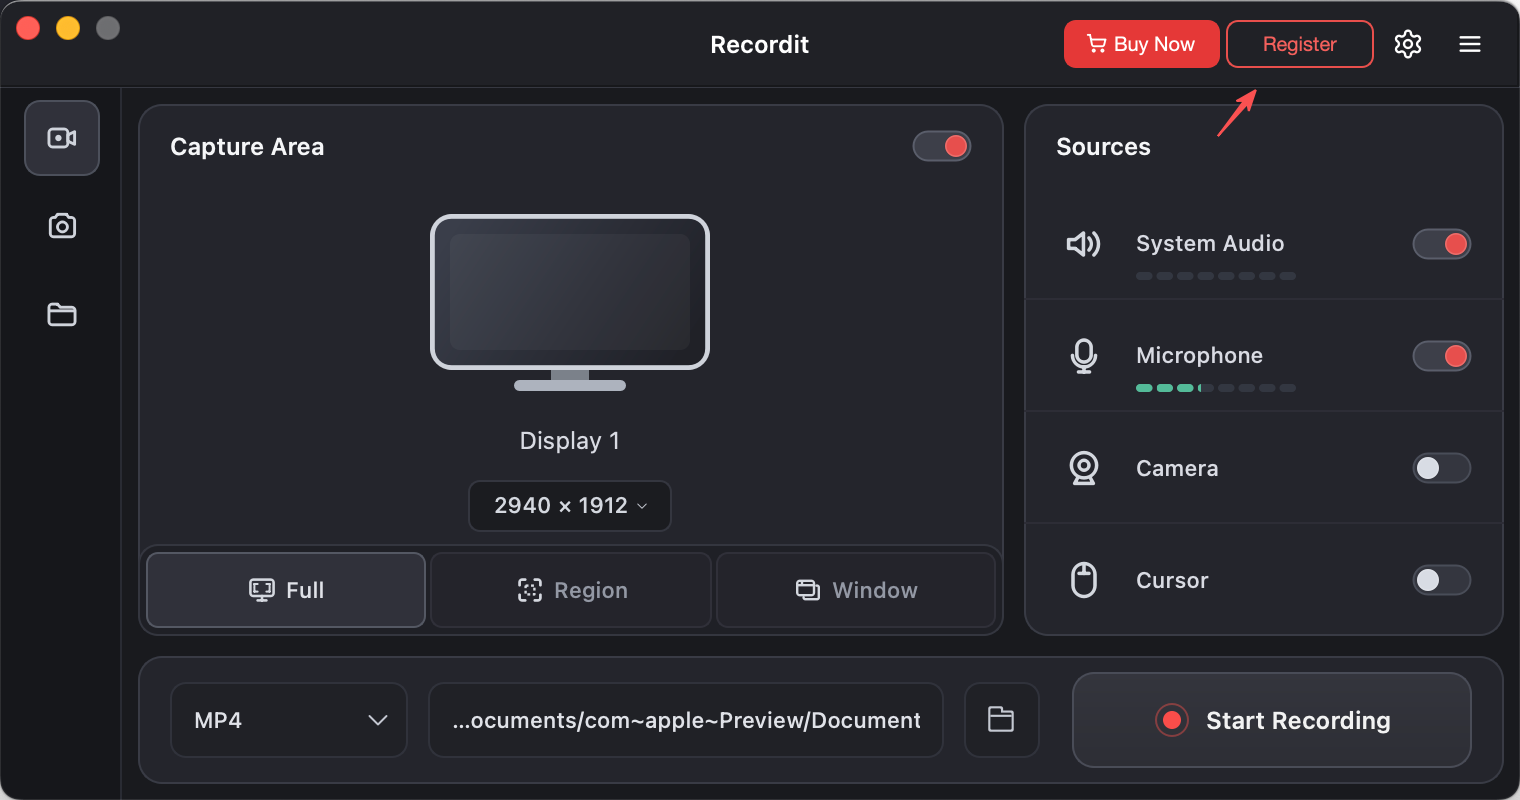The height and width of the screenshot is (800, 1520).
Task: Click the Camera label
Action: pos(1177,468)
